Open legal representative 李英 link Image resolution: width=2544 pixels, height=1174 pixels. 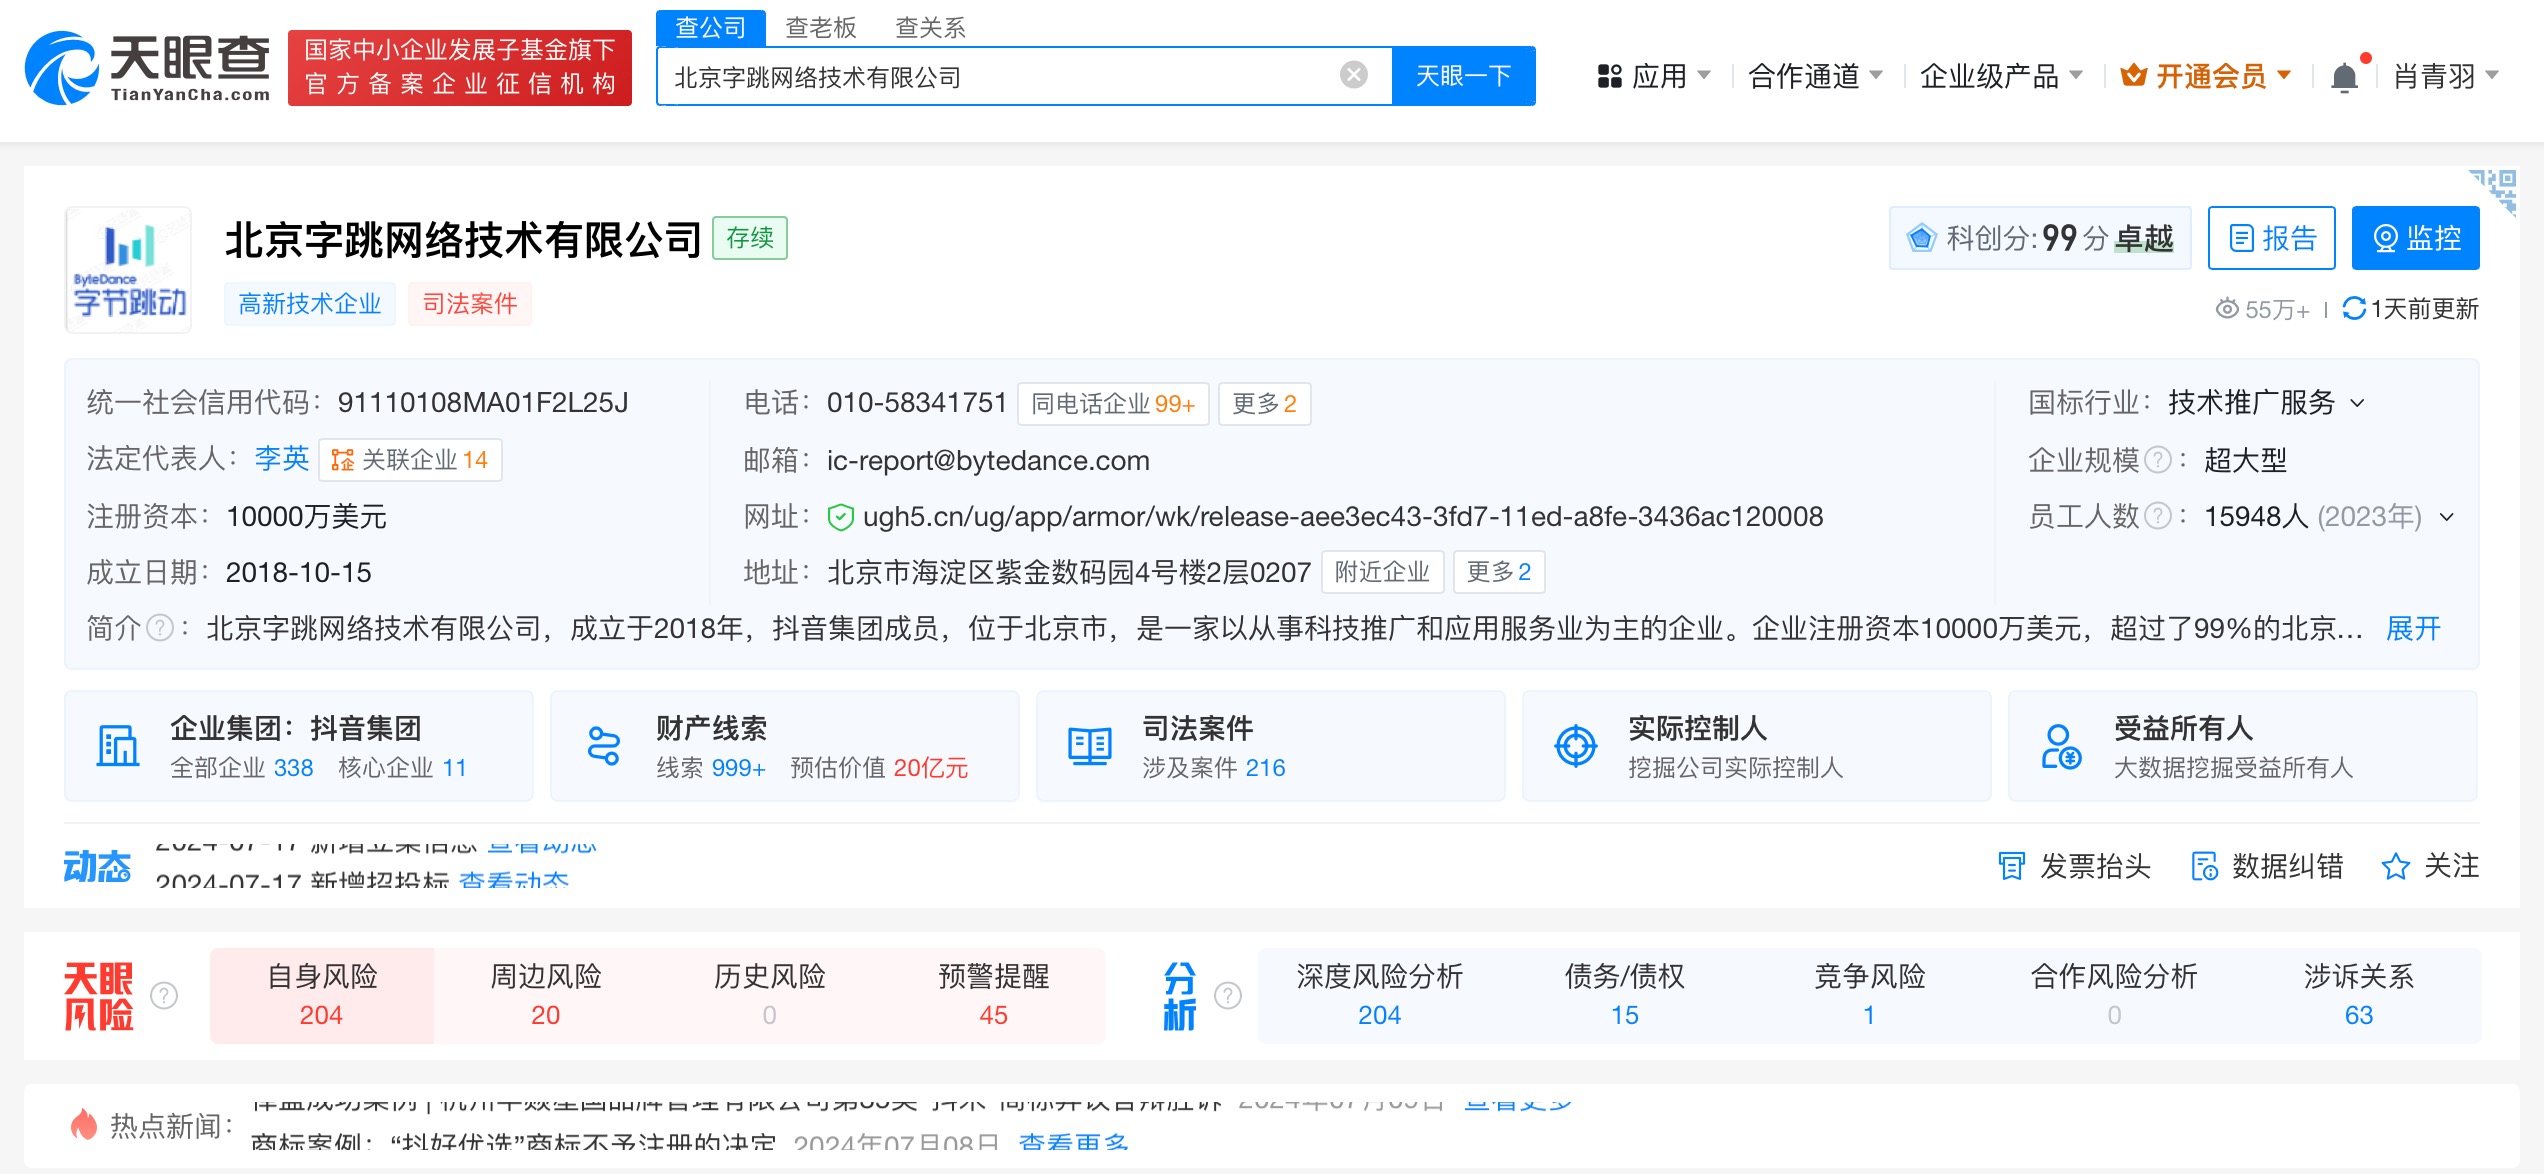pos(281,459)
